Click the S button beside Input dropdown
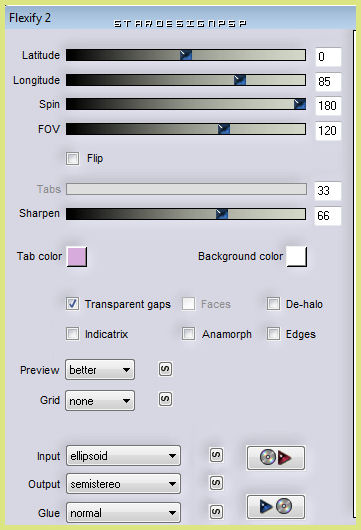 [216, 455]
